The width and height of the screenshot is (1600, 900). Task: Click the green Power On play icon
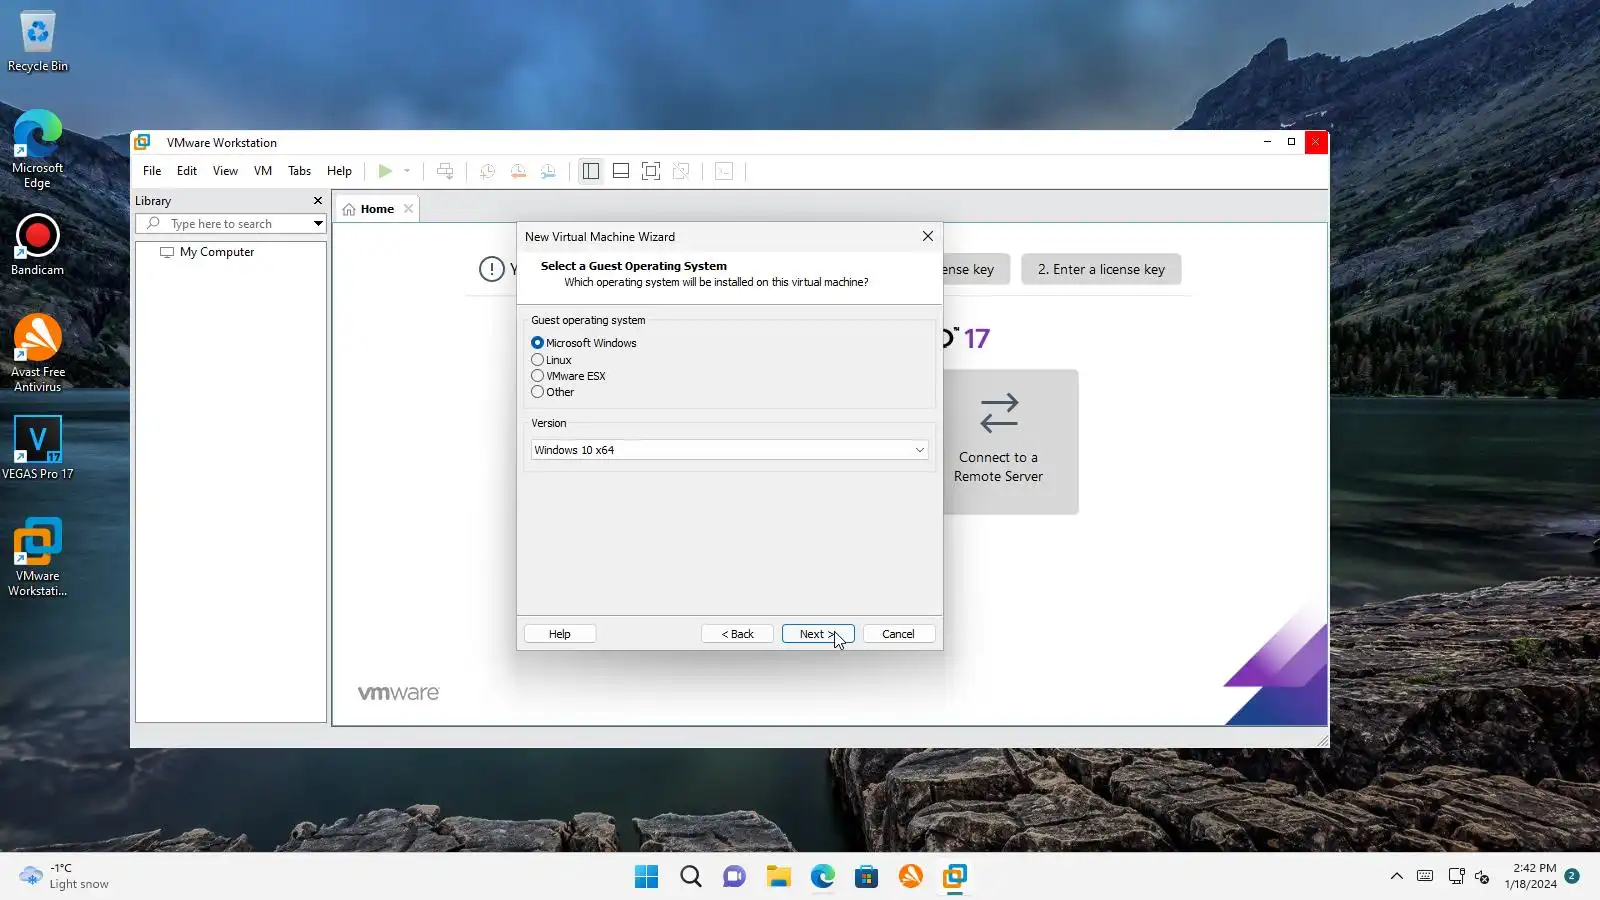tap(385, 171)
